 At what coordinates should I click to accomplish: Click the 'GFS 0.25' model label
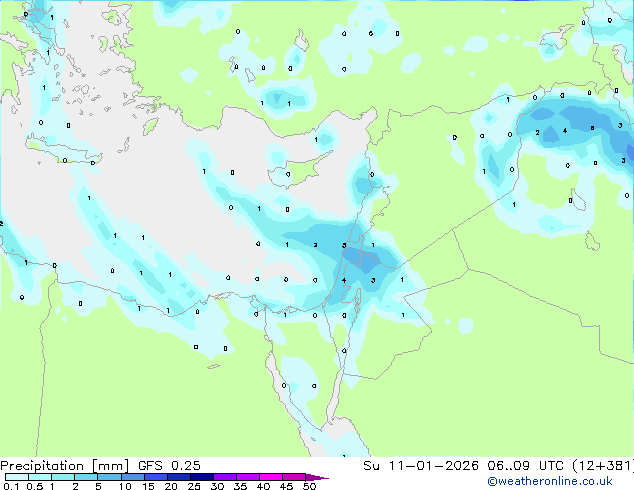pyautogui.click(x=169, y=466)
